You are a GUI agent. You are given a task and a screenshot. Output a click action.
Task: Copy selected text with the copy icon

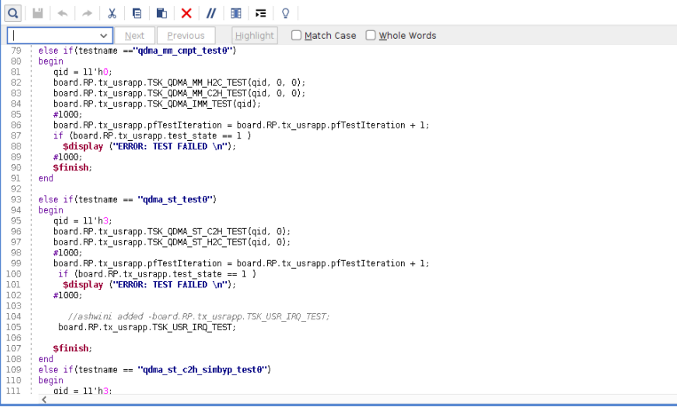(x=136, y=13)
